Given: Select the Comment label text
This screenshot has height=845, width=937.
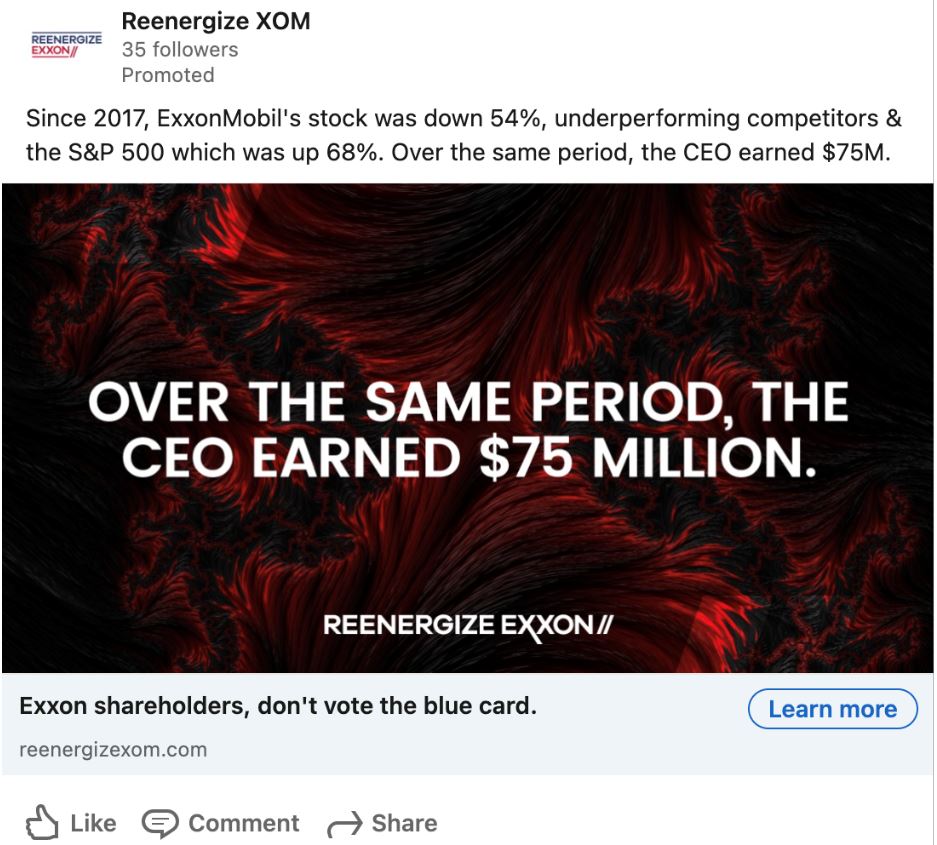Looking at the screenshot, I should (243, 823).
